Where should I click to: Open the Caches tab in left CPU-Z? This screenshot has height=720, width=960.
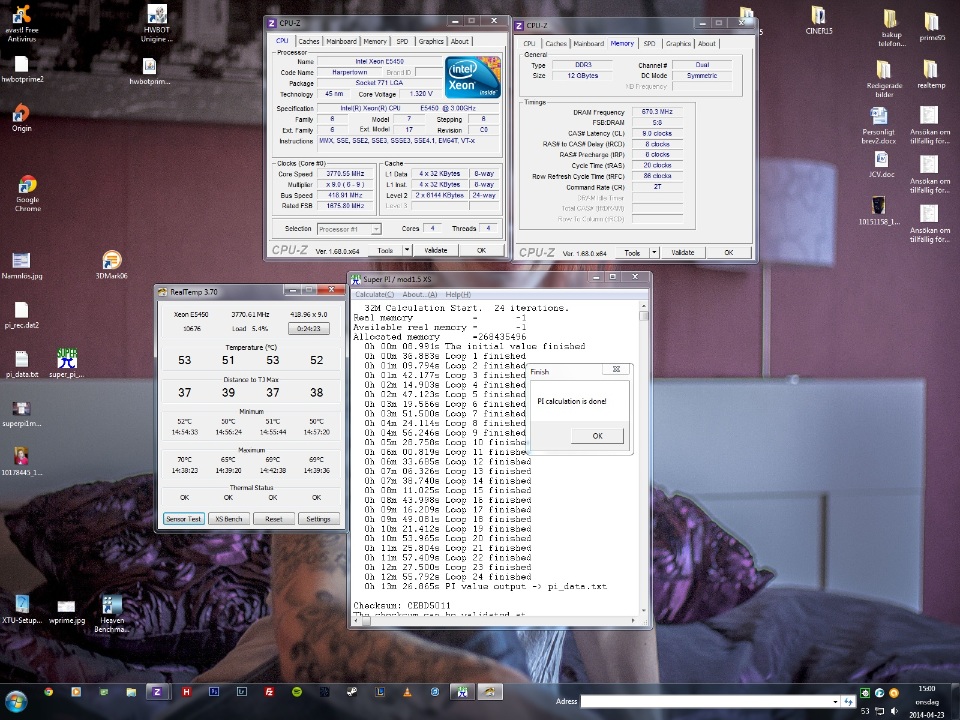point(309,41)
